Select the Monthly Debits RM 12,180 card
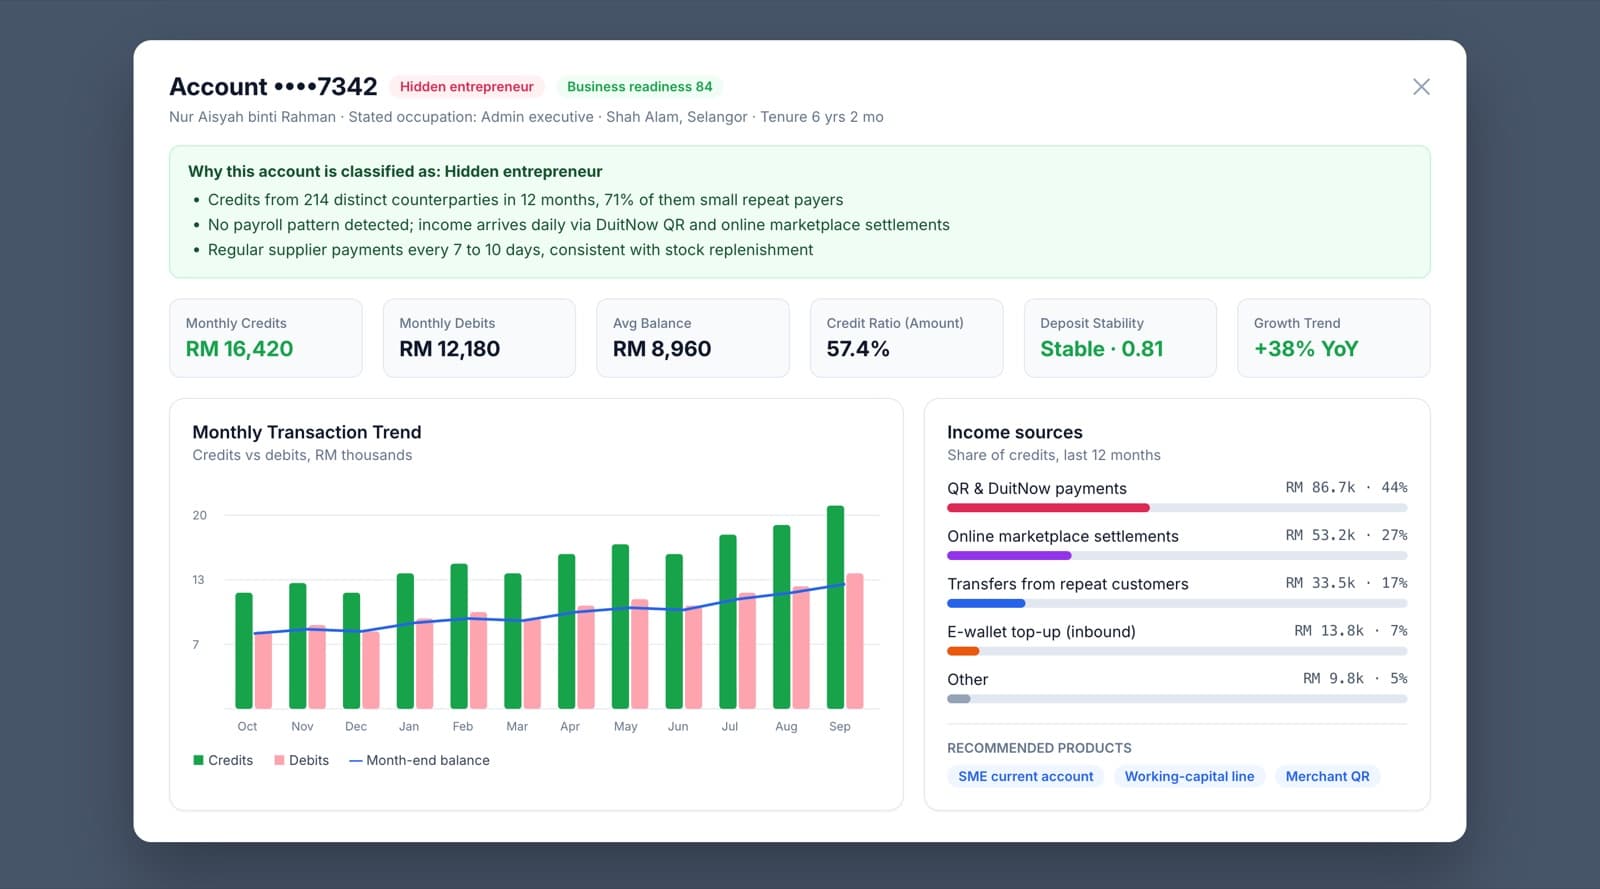1600x889 pixels. [479, 338]
